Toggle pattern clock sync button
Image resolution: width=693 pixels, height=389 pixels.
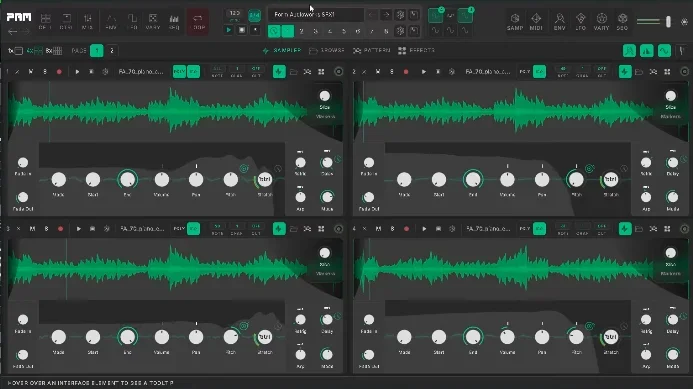click(x=274, y=31)
